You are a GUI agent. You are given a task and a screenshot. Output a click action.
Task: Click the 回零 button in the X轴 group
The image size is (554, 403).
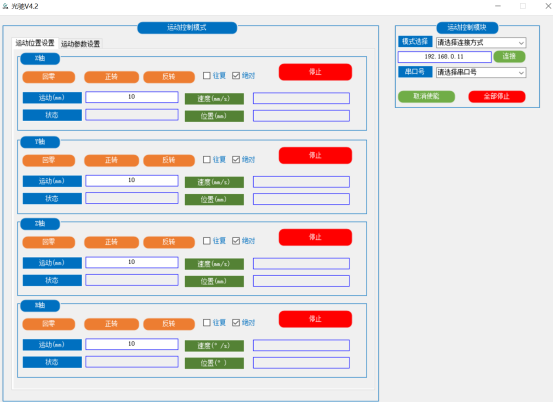coord(49,77)
